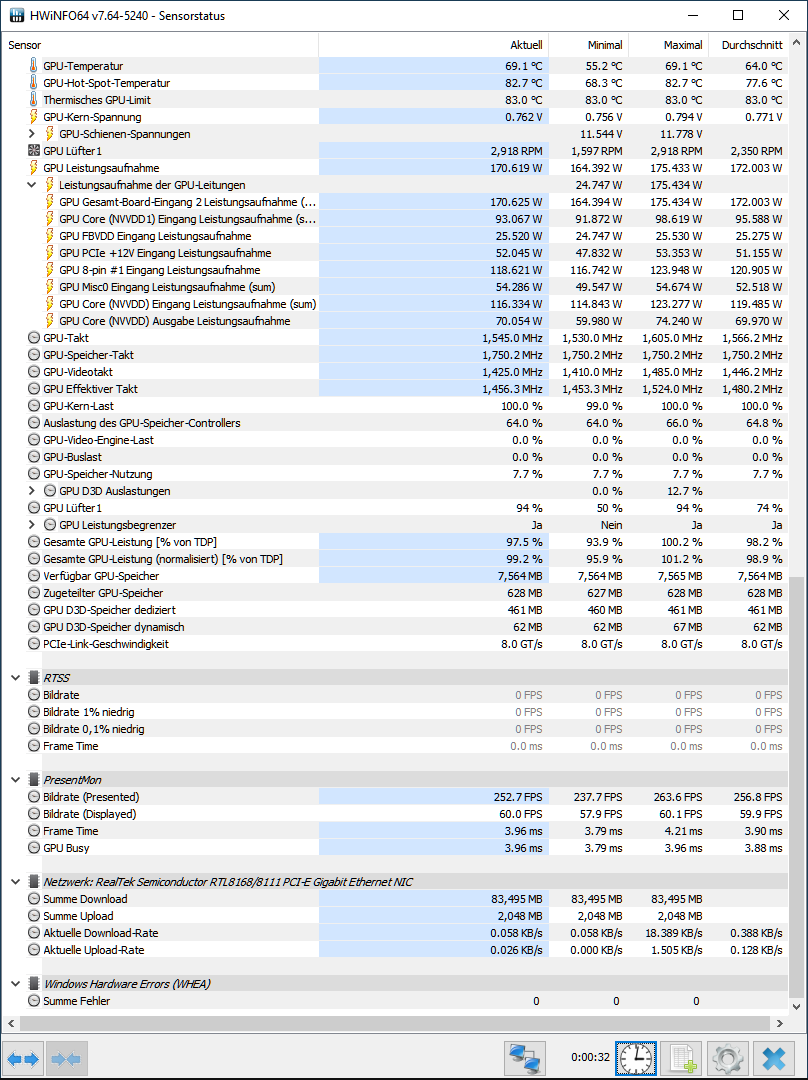The height and width of the screenshot is (1080, 808).
Task: Close sensors with the blue X icon
Action: tap(774, 1058)
